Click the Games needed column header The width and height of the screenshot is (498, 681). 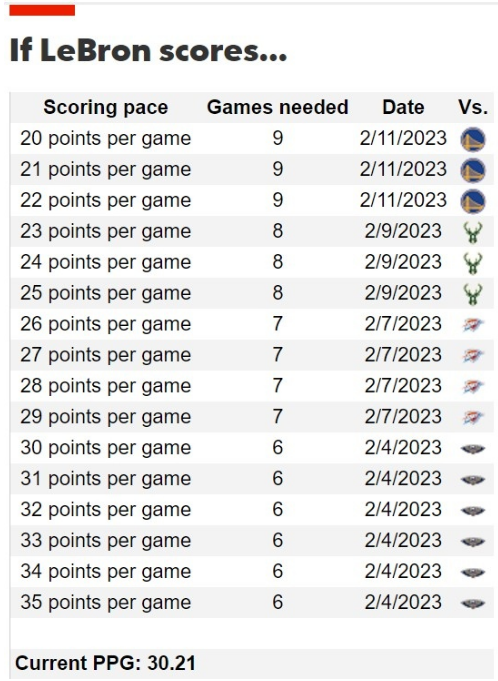(x=277, y=107)
